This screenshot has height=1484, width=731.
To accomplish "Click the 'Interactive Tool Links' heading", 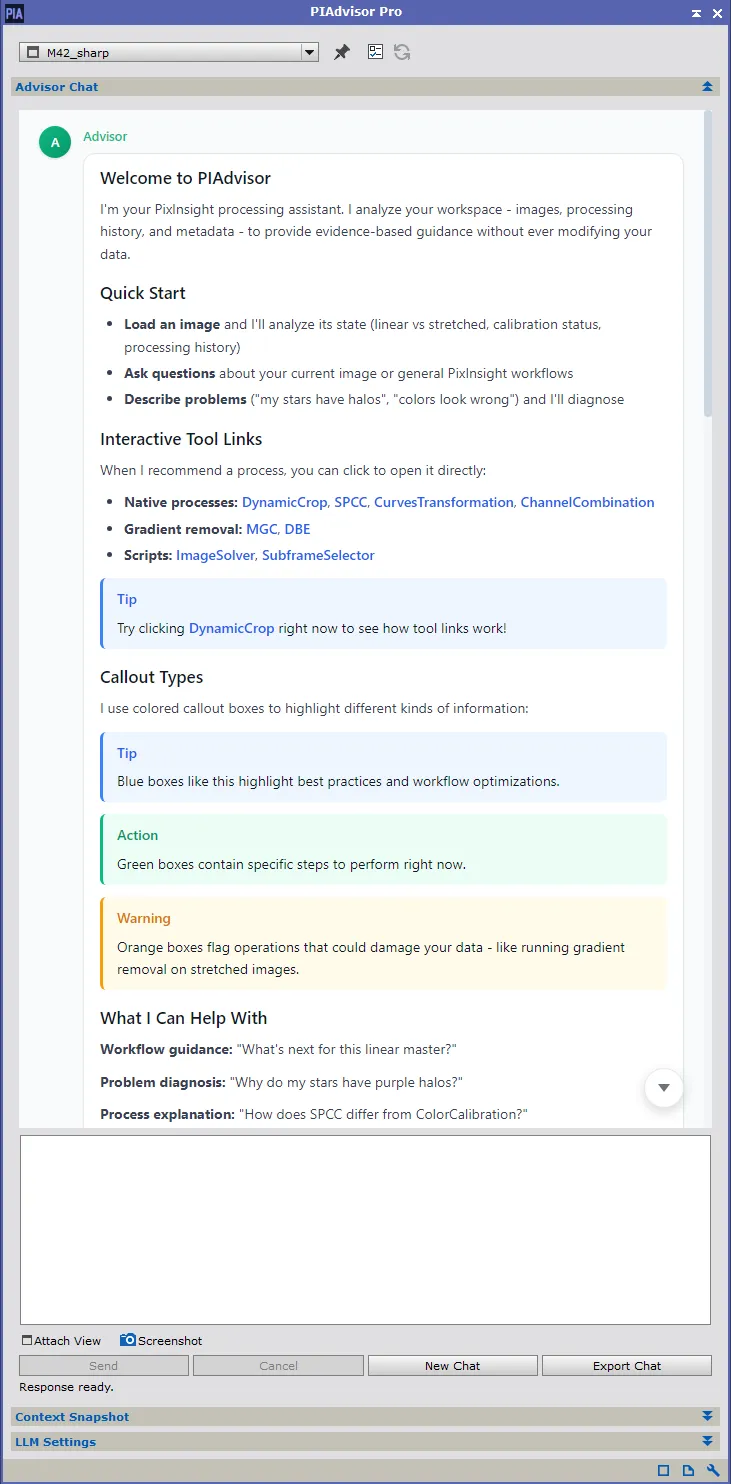I will [x=181, y=439].
